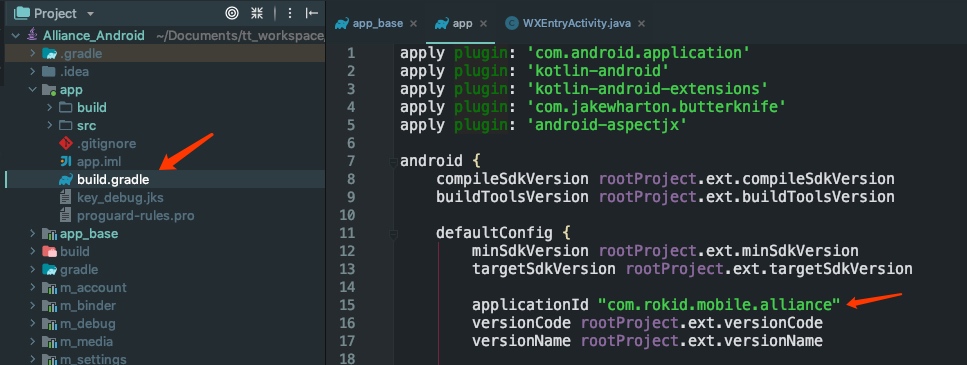Screen dimensions: 967x365
Task: Select proguard-rules.pro file
Action: pyautogui.click(x=135, y=216)
